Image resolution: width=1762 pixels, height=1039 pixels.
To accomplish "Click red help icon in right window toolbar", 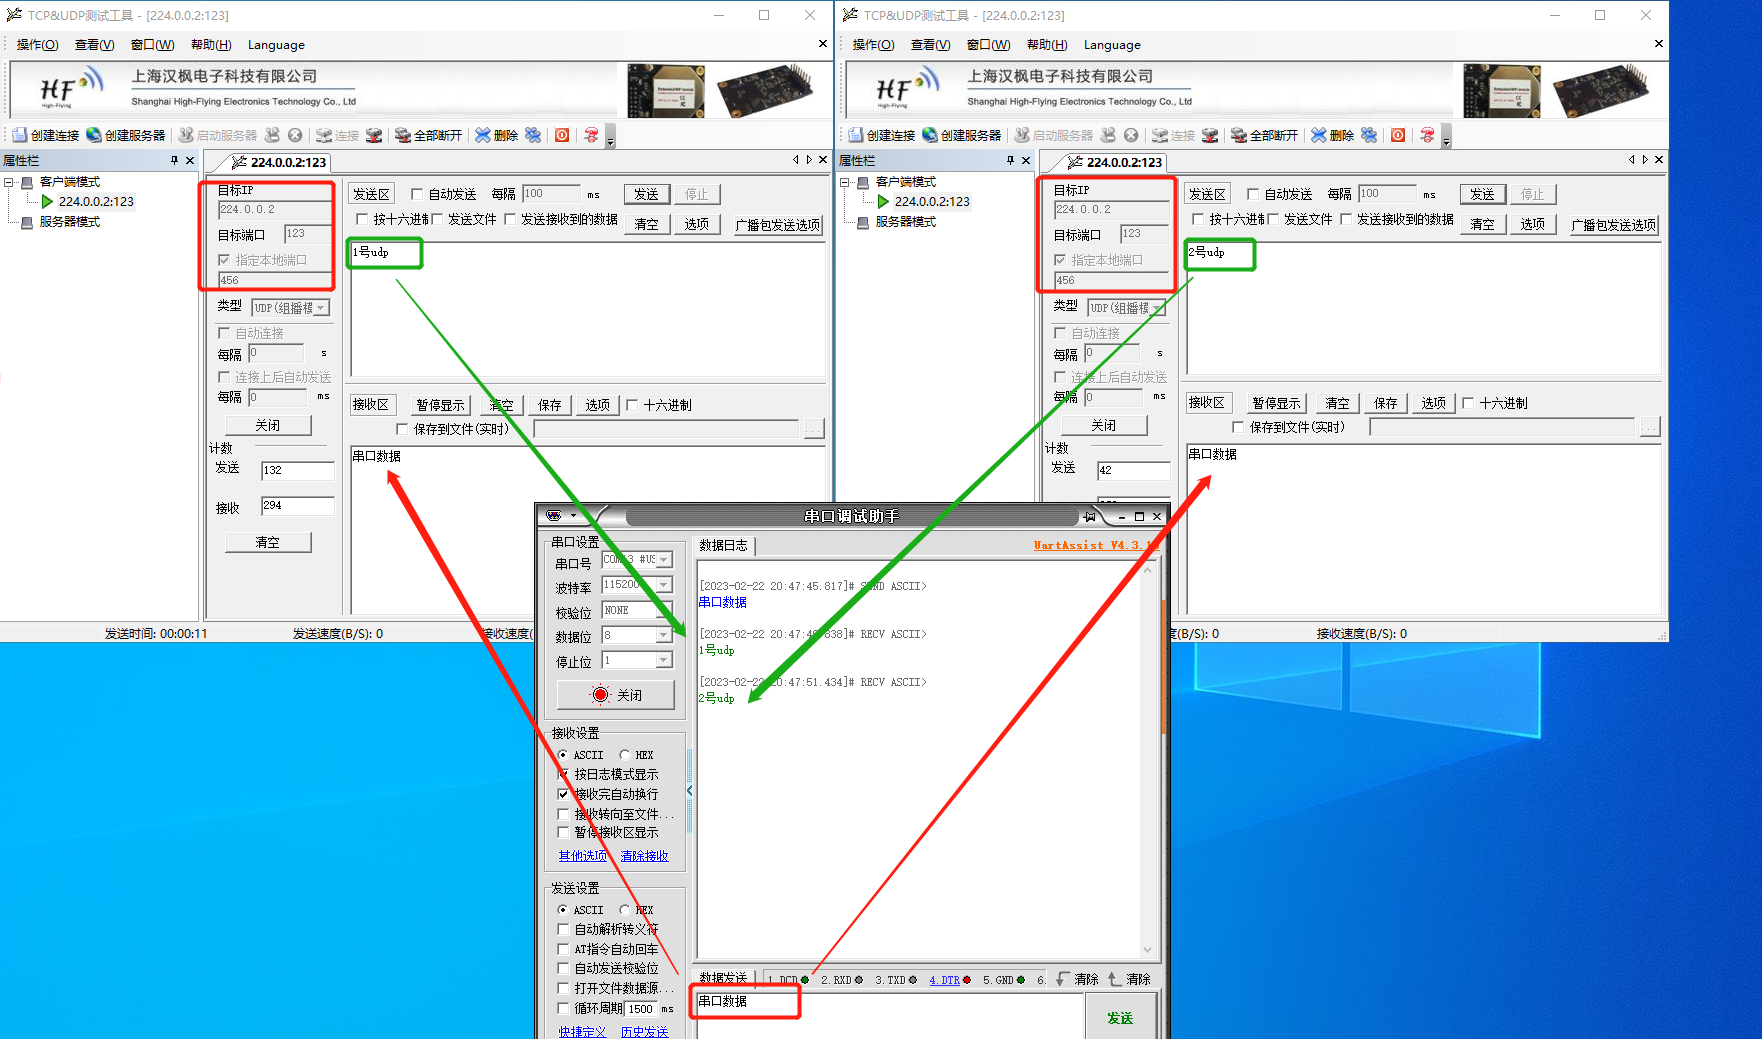I will tap(1427, 135).
